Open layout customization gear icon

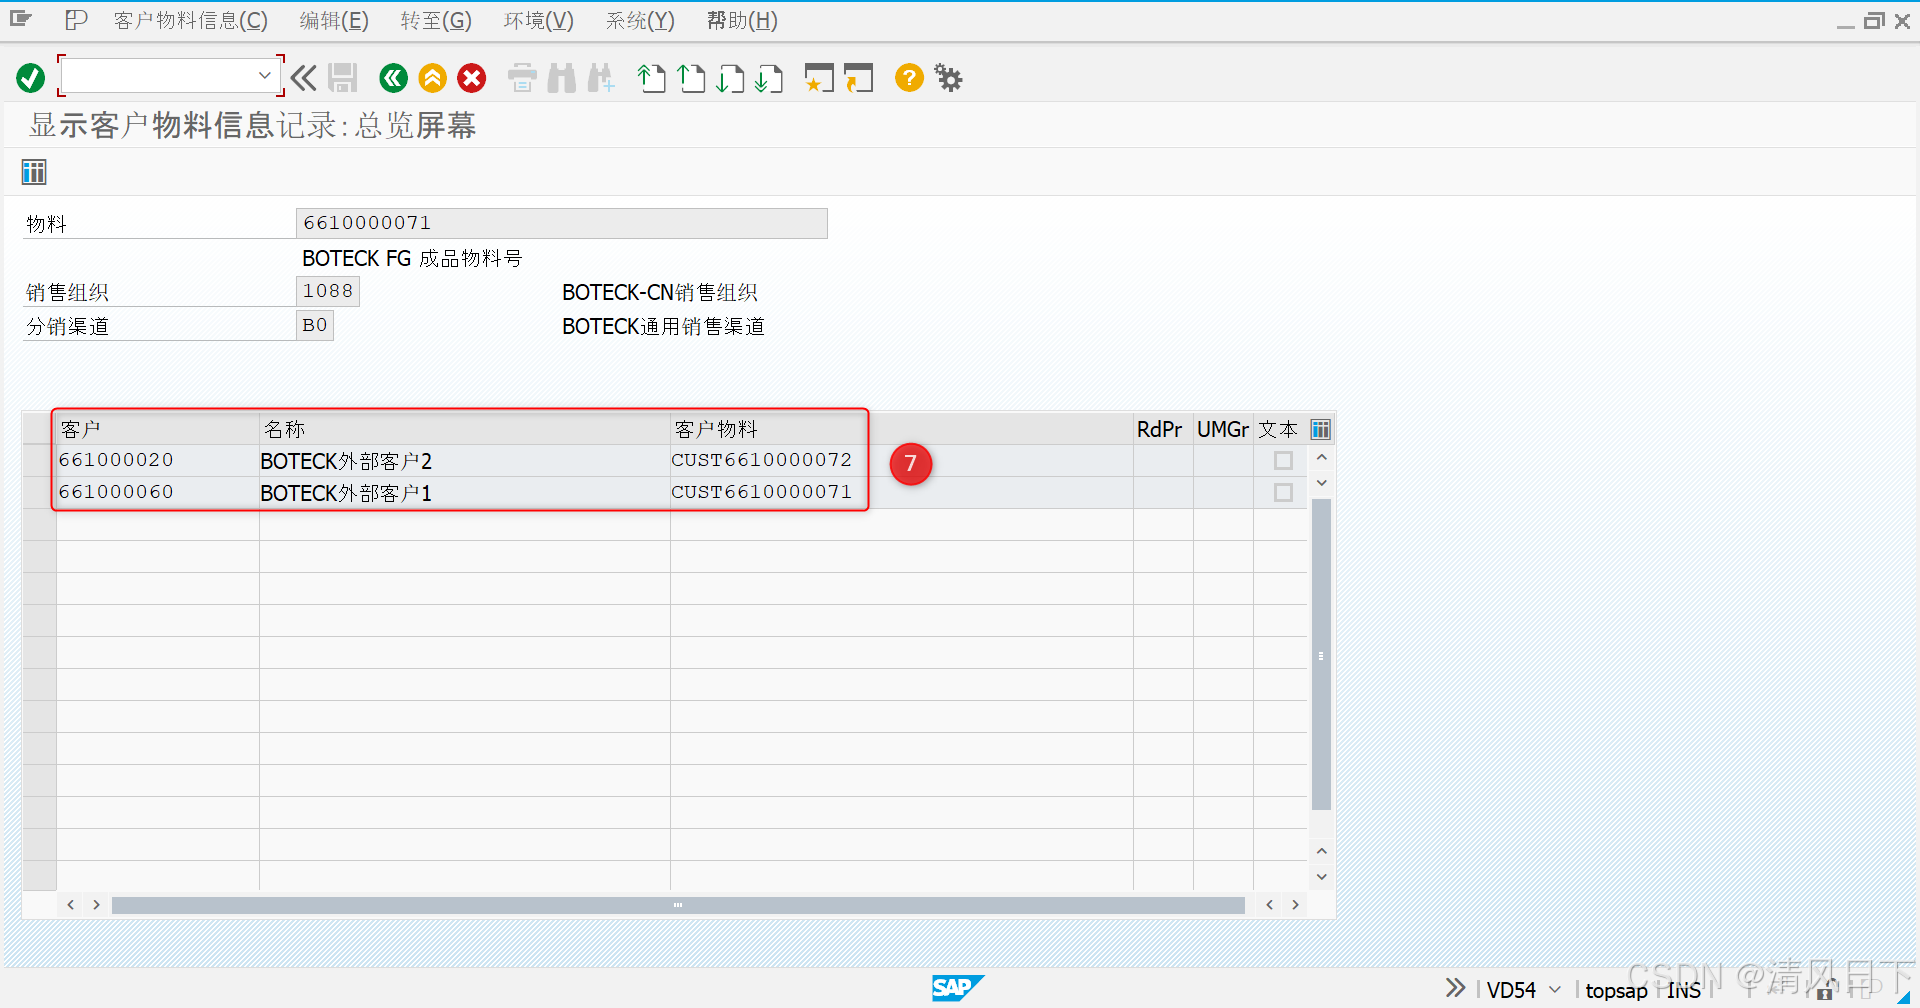coord(947,78)
